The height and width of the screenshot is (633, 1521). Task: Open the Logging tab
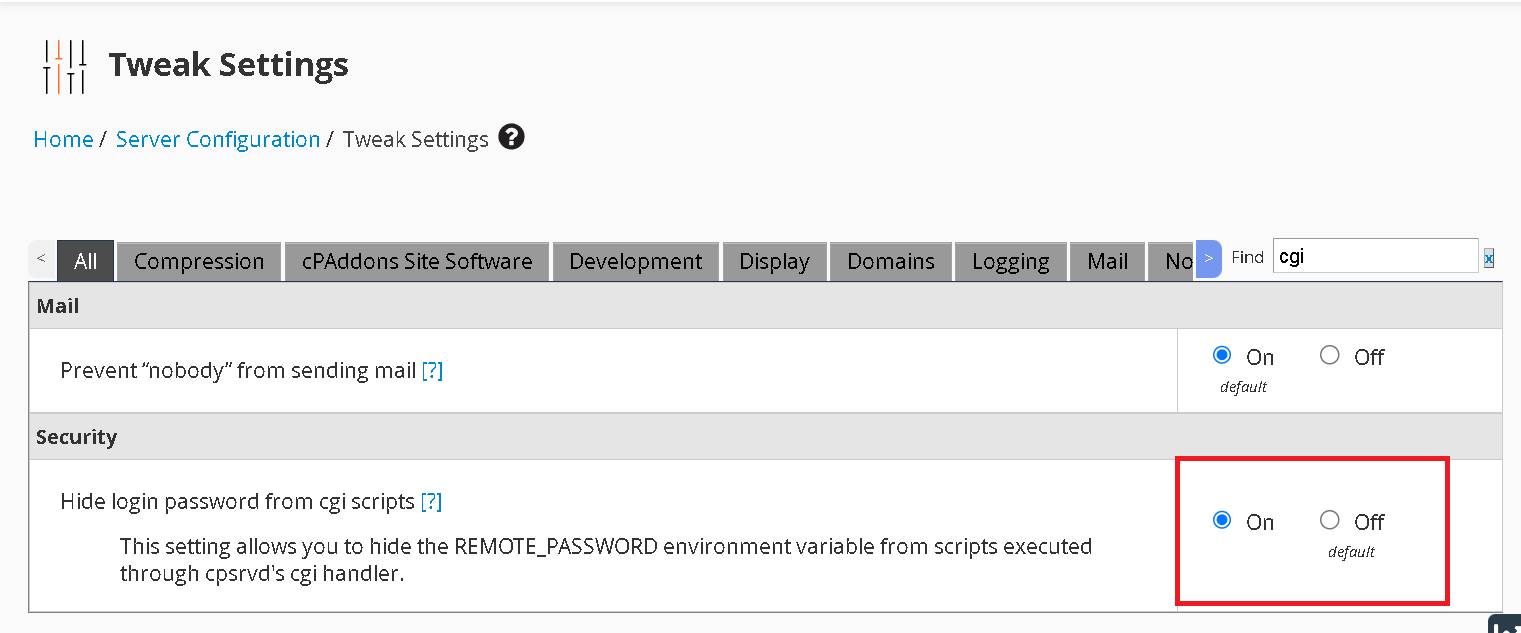[1010, 262]
